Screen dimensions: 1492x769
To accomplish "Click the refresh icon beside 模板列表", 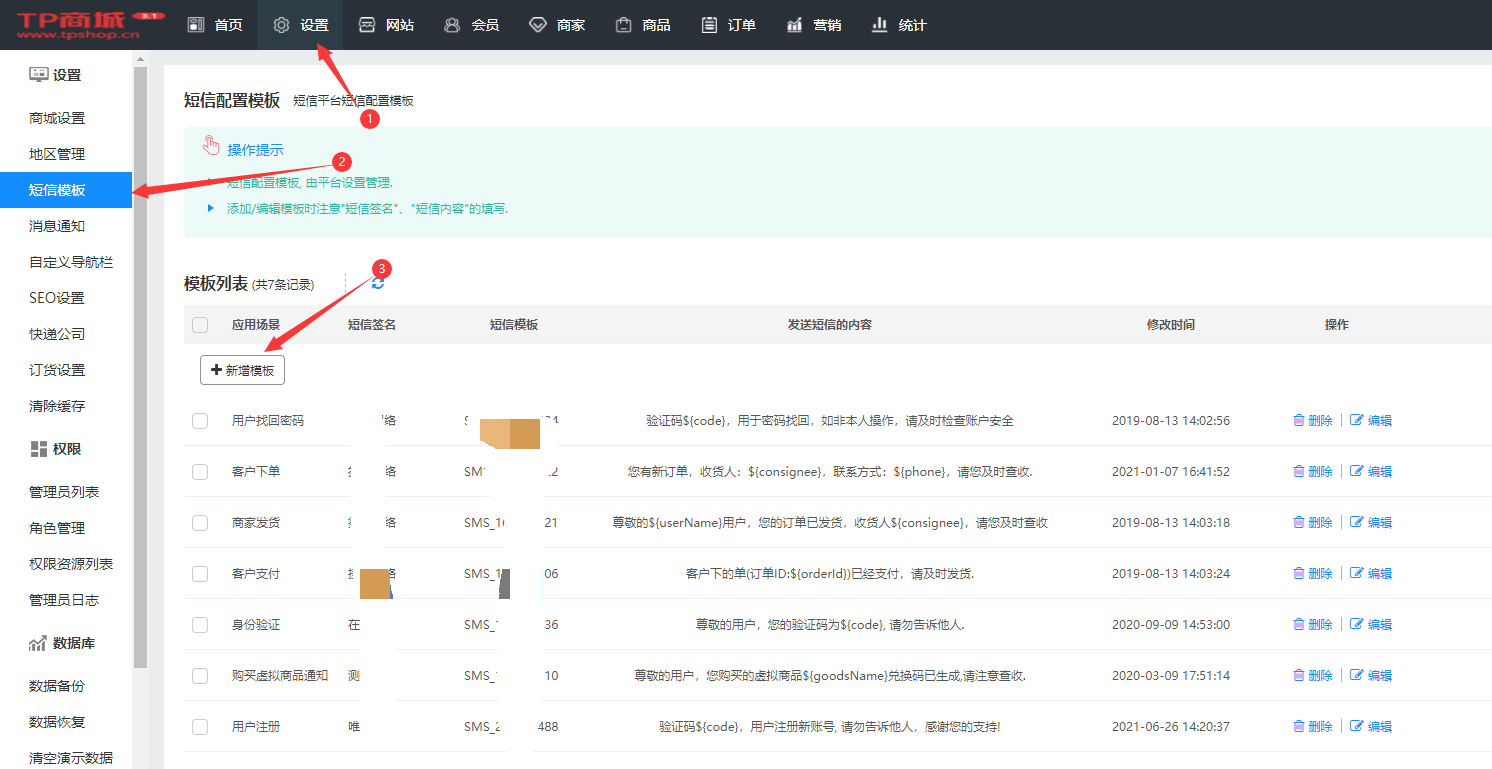I will click(x=377, y=284).
